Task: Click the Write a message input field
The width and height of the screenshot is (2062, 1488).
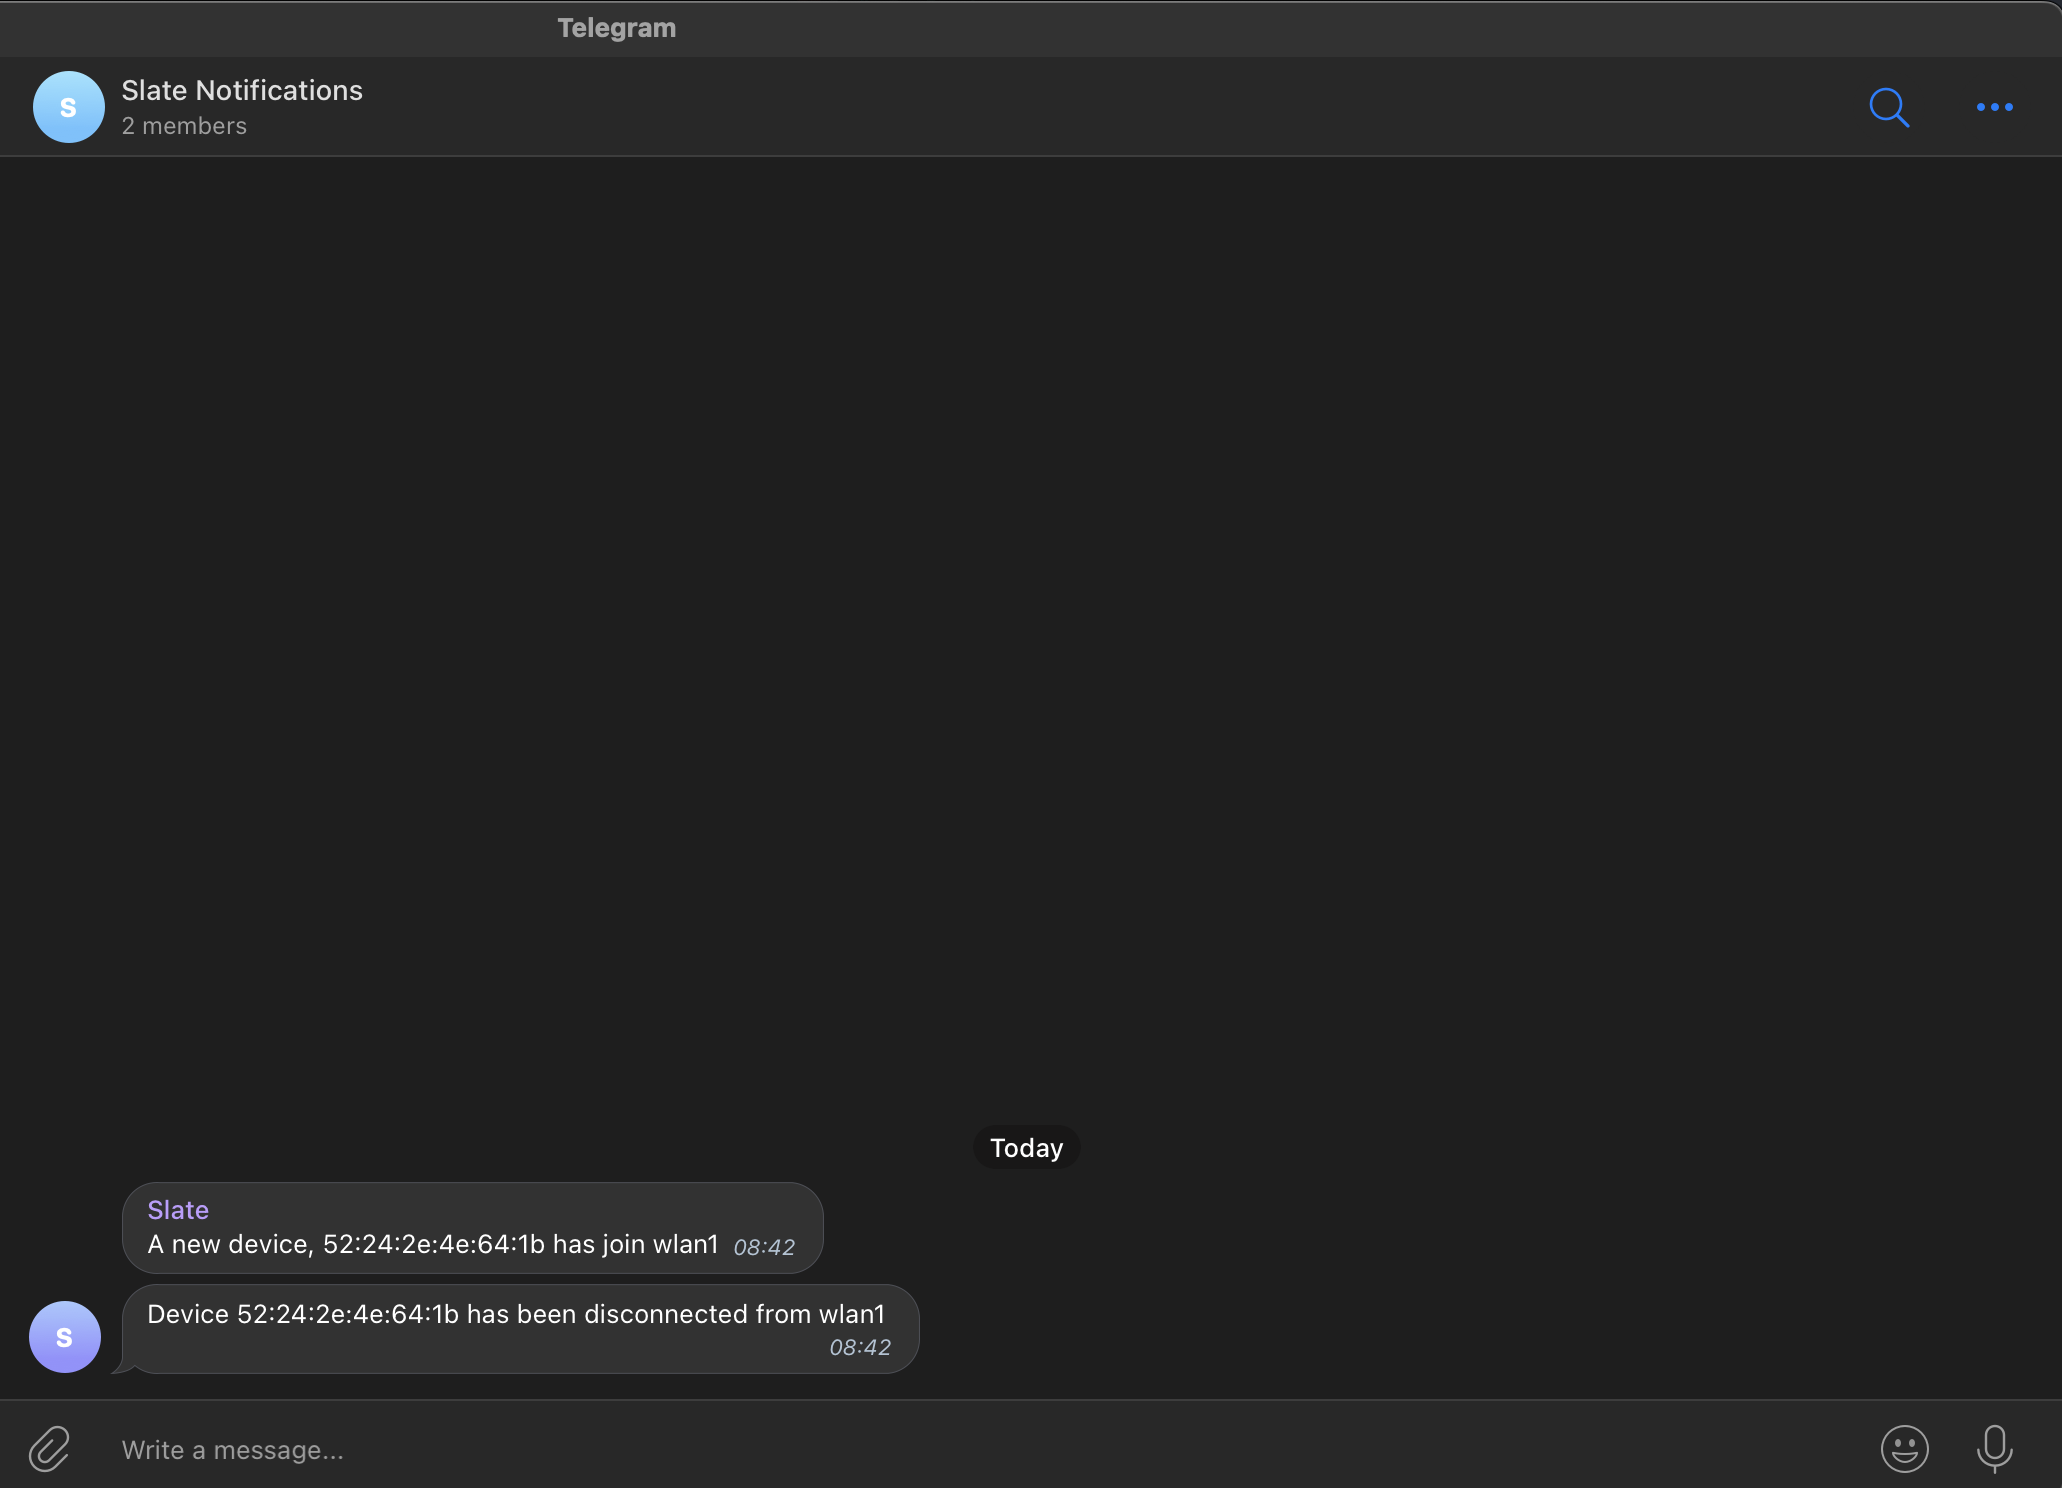Action: tap(900, 1449)
